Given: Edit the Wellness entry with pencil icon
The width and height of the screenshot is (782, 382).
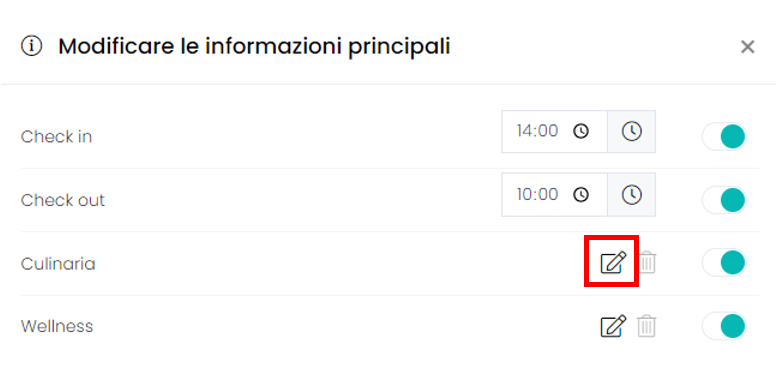Looking at the screenshot, I should pos(613,326).
